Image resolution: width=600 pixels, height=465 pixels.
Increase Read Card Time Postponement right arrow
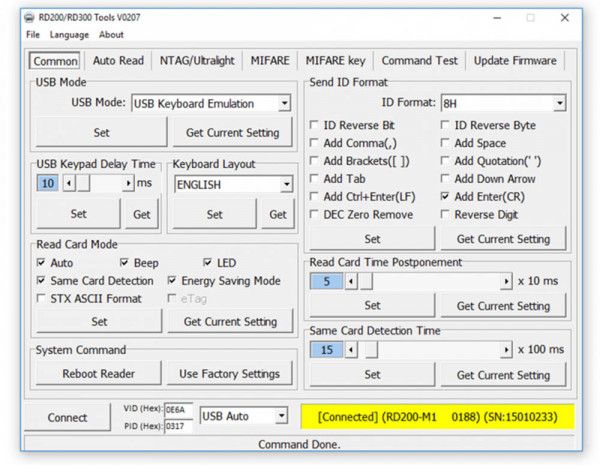click(x=506, y=282)
